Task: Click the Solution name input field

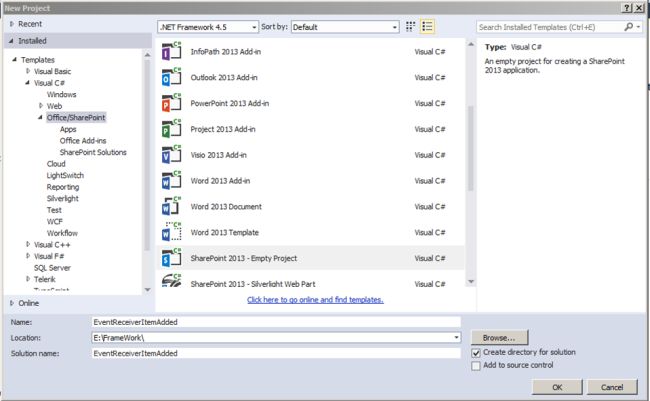Action: 276,353
